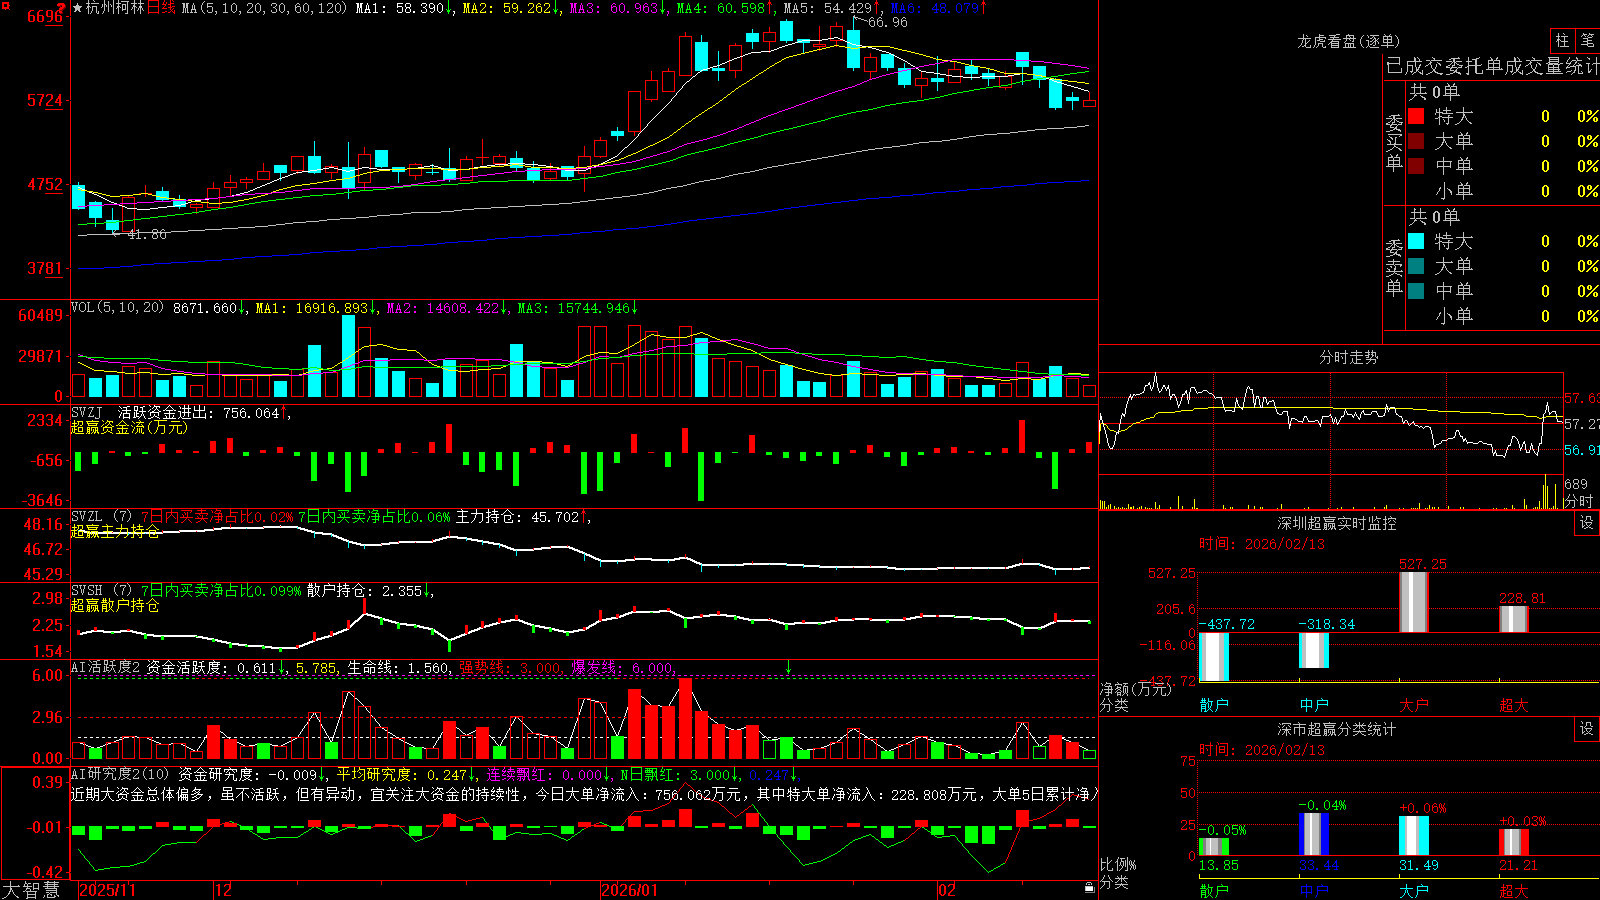Click the MA(5,10,20,30,60,120) parameters label
The height and width of the screenshot is (900, 1600).
pos(264,8)
